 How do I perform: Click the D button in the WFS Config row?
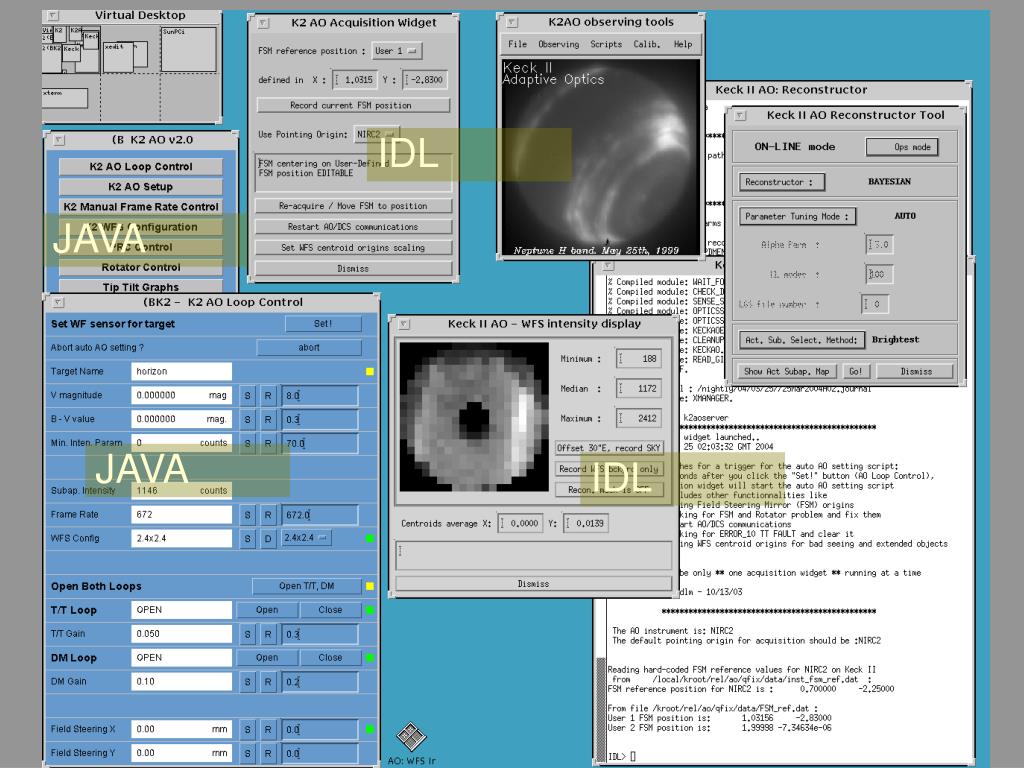click(x=268, y=539)
